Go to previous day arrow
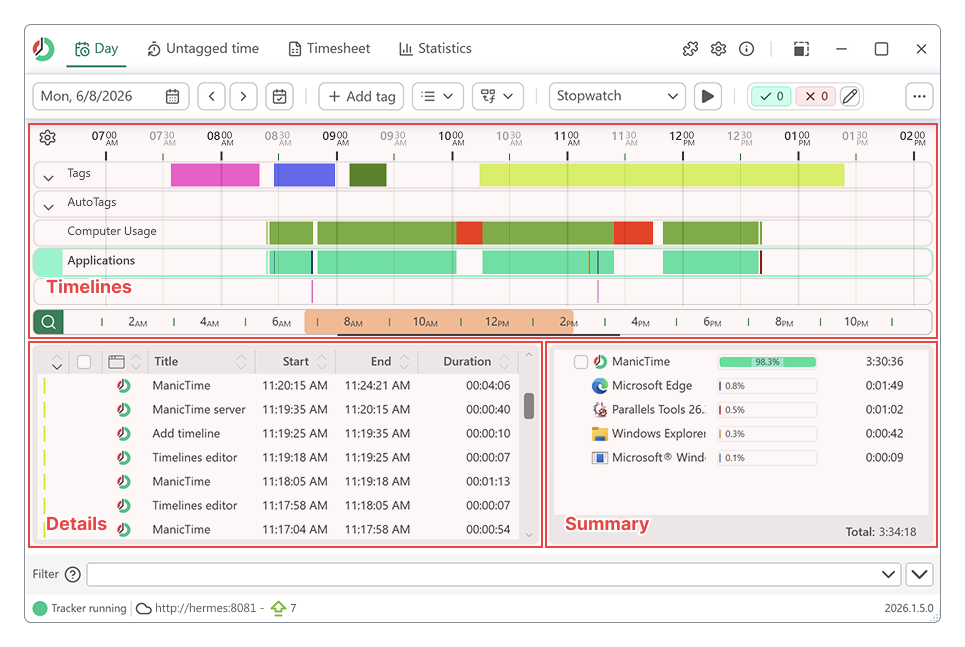Screen dimensions: 965x647 [212, 96]
